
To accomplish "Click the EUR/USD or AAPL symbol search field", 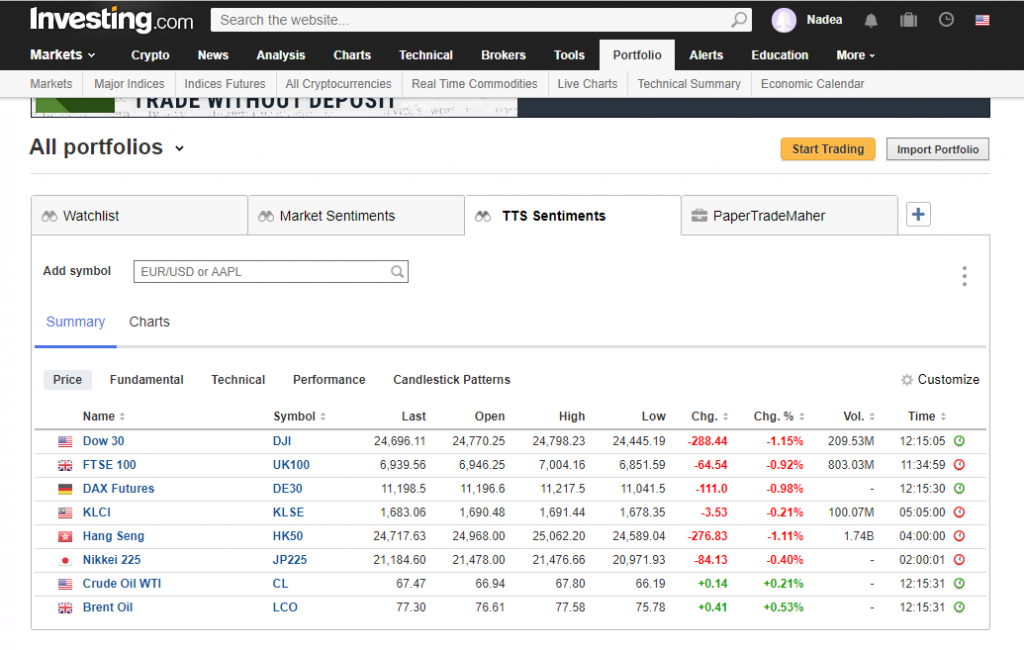I will pos(270,271).
